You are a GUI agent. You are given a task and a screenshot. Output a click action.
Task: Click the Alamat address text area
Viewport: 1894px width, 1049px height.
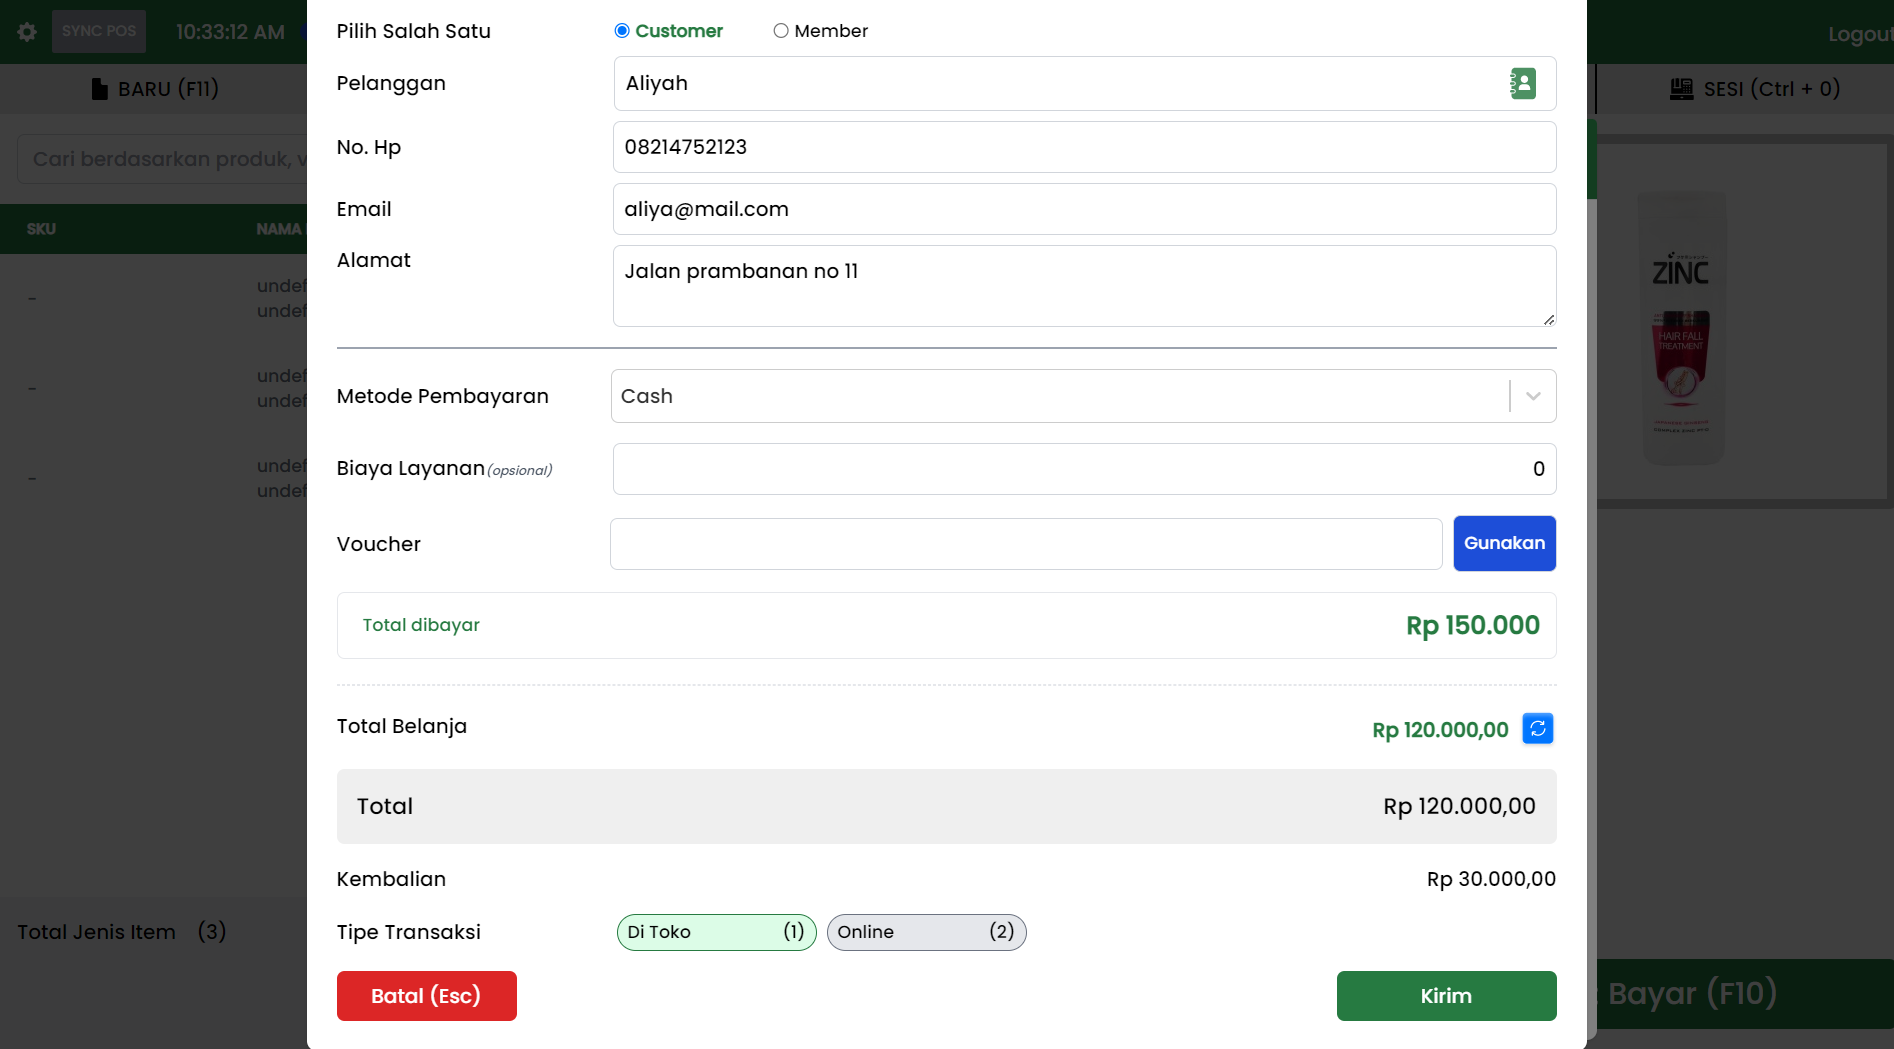[x=1084, y=286]
